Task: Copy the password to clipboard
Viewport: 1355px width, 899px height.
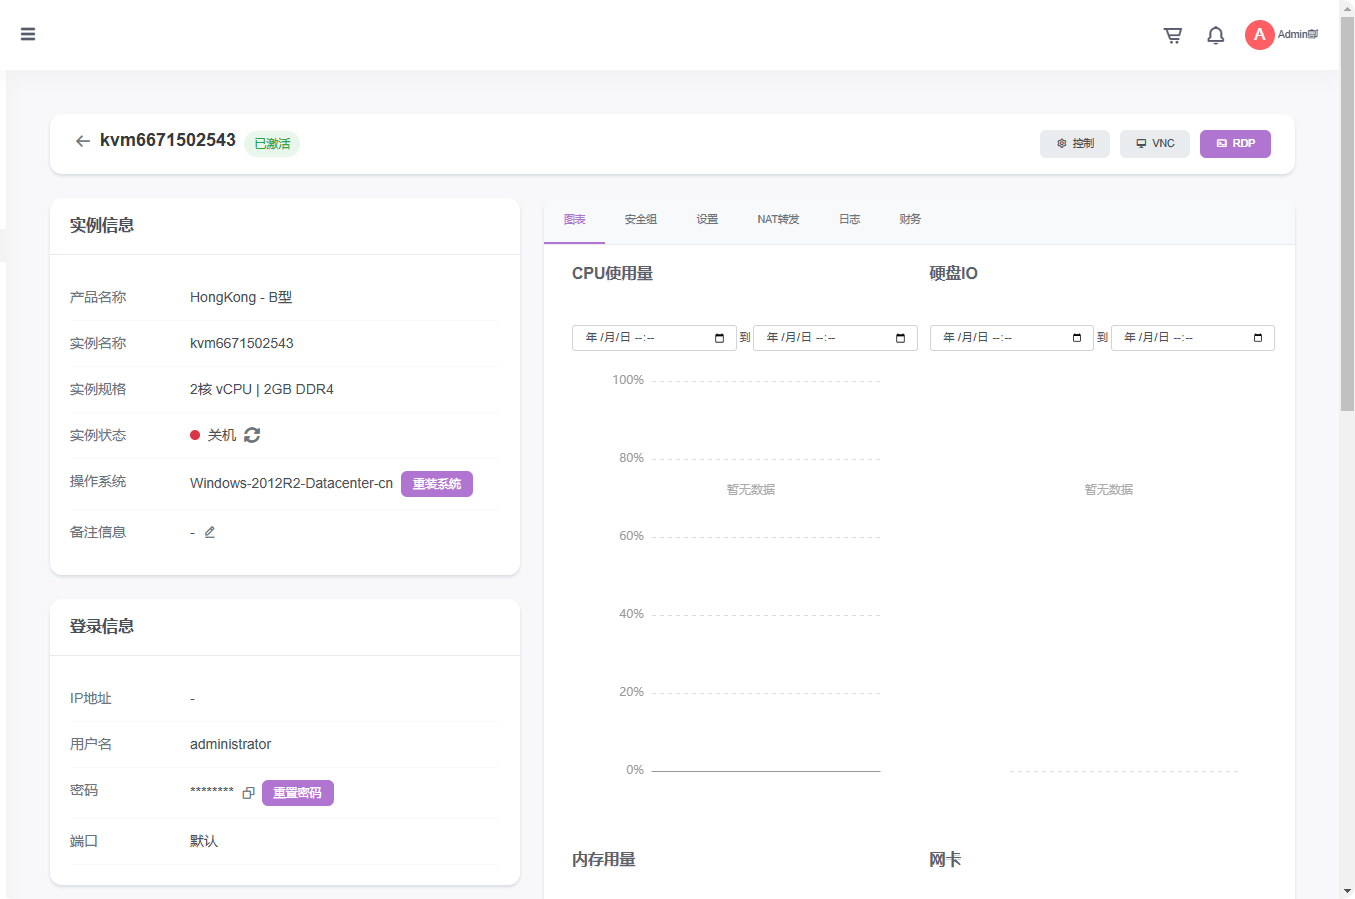Action: tap(249, 792)
